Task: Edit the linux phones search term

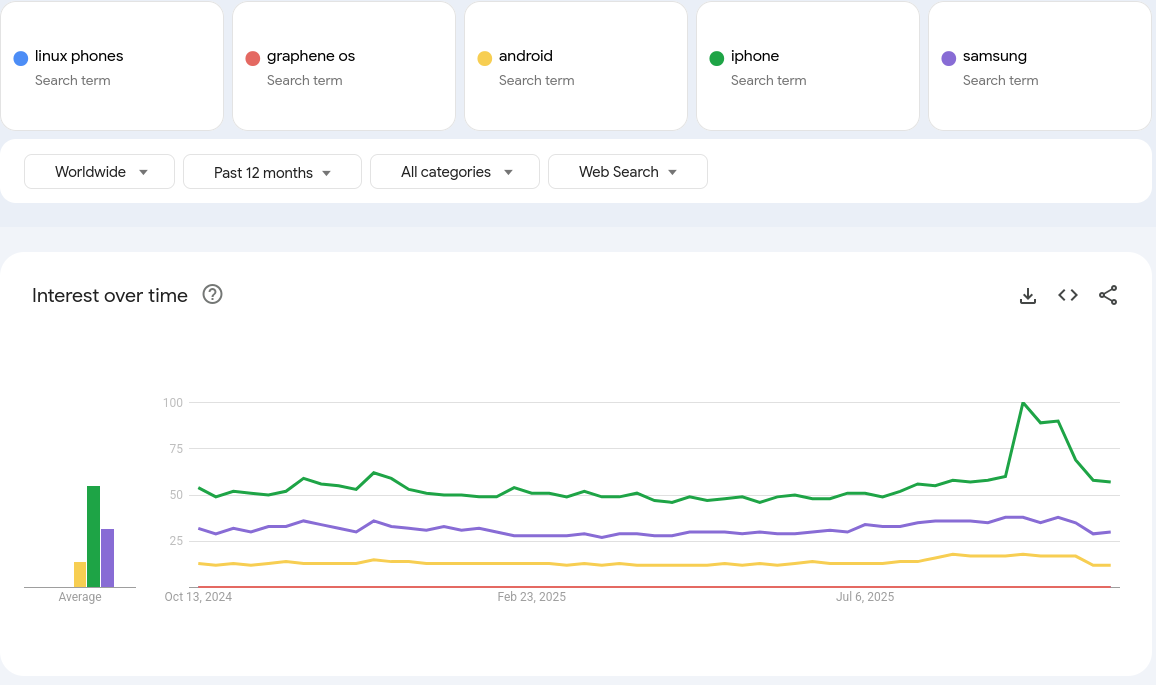Action: 79,56
